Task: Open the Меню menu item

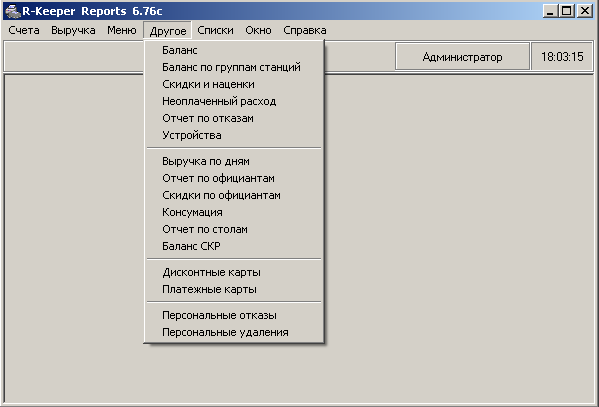Action: (x=121, y=30)
